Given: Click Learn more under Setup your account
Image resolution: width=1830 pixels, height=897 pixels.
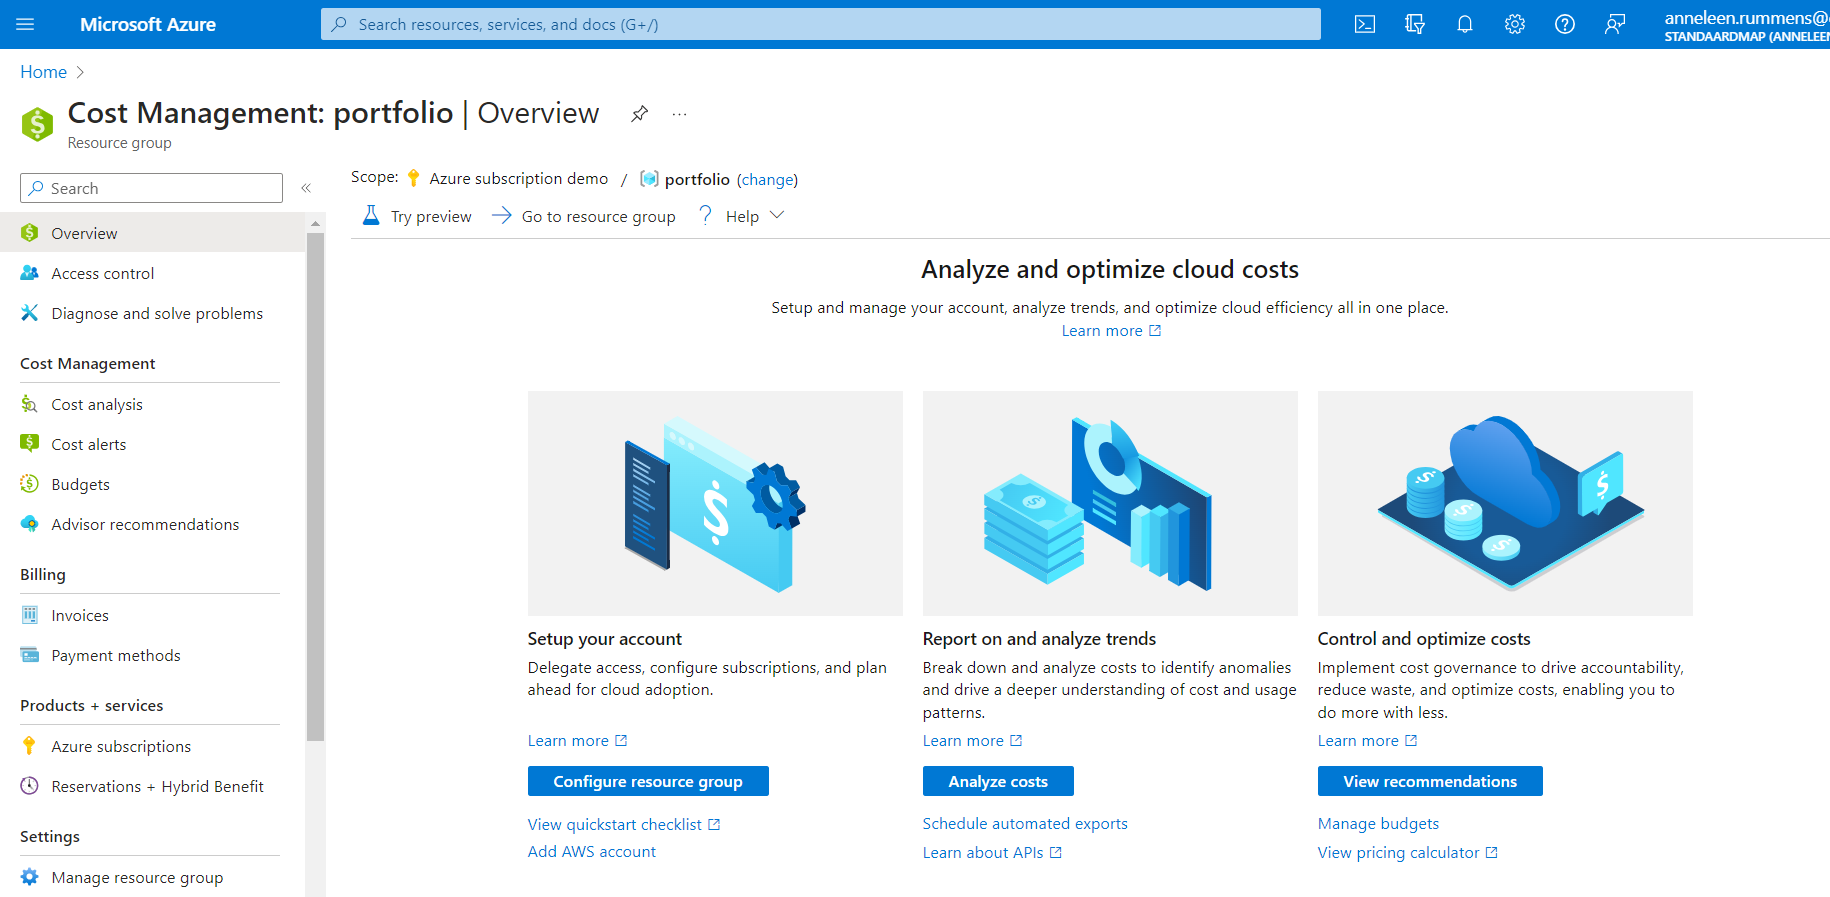Looking at the screenshot, I should 577,741.
